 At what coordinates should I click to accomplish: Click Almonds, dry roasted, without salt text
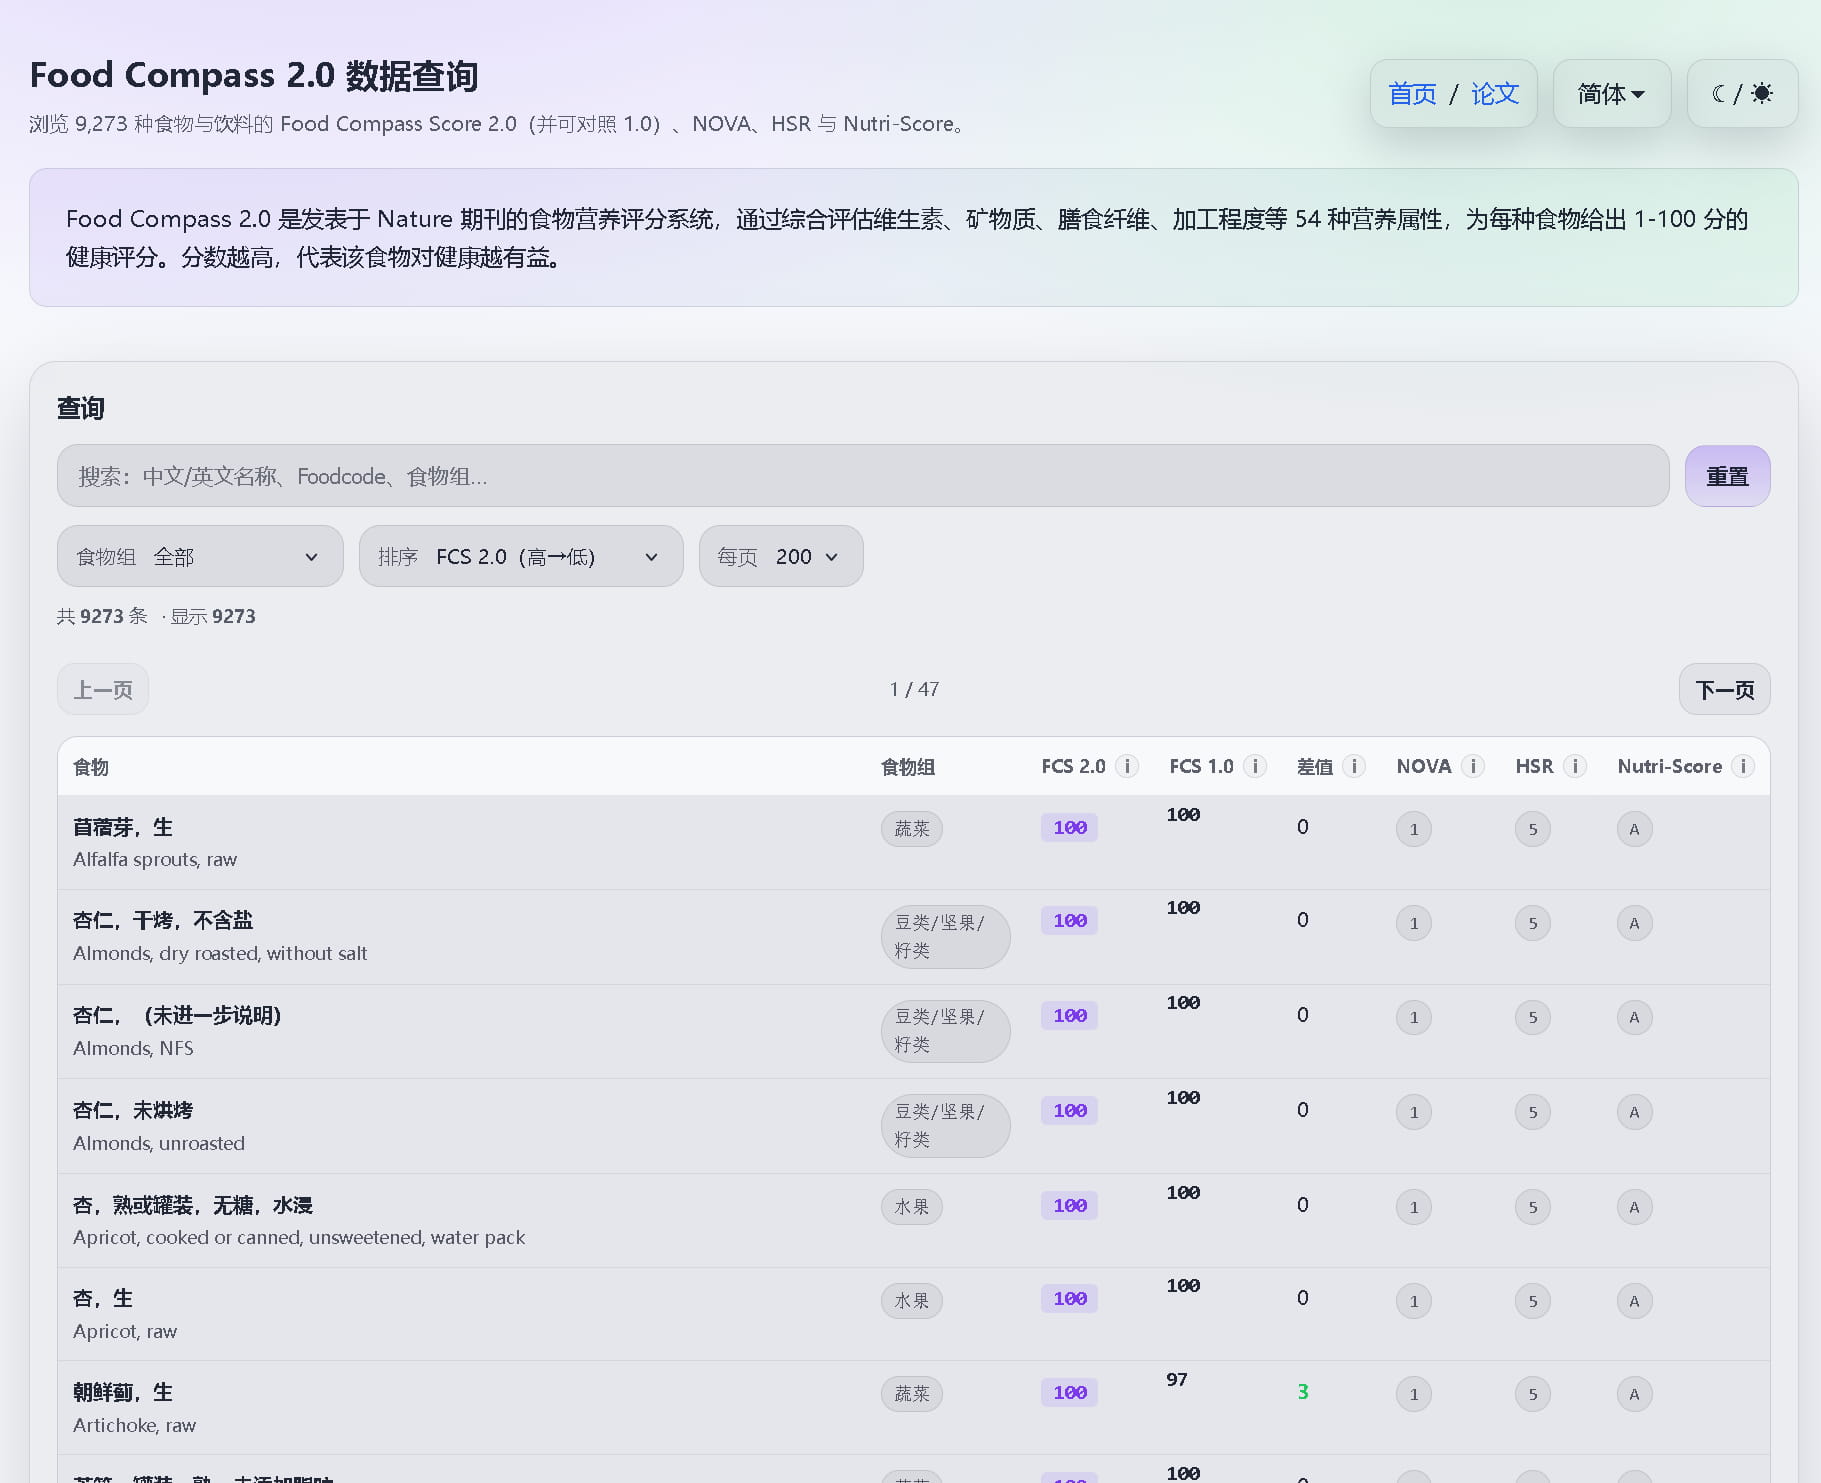pyautogui.click(x=220, y=953)
